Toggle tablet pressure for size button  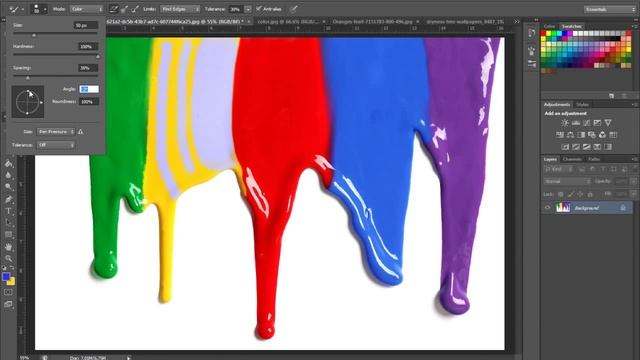293,9
